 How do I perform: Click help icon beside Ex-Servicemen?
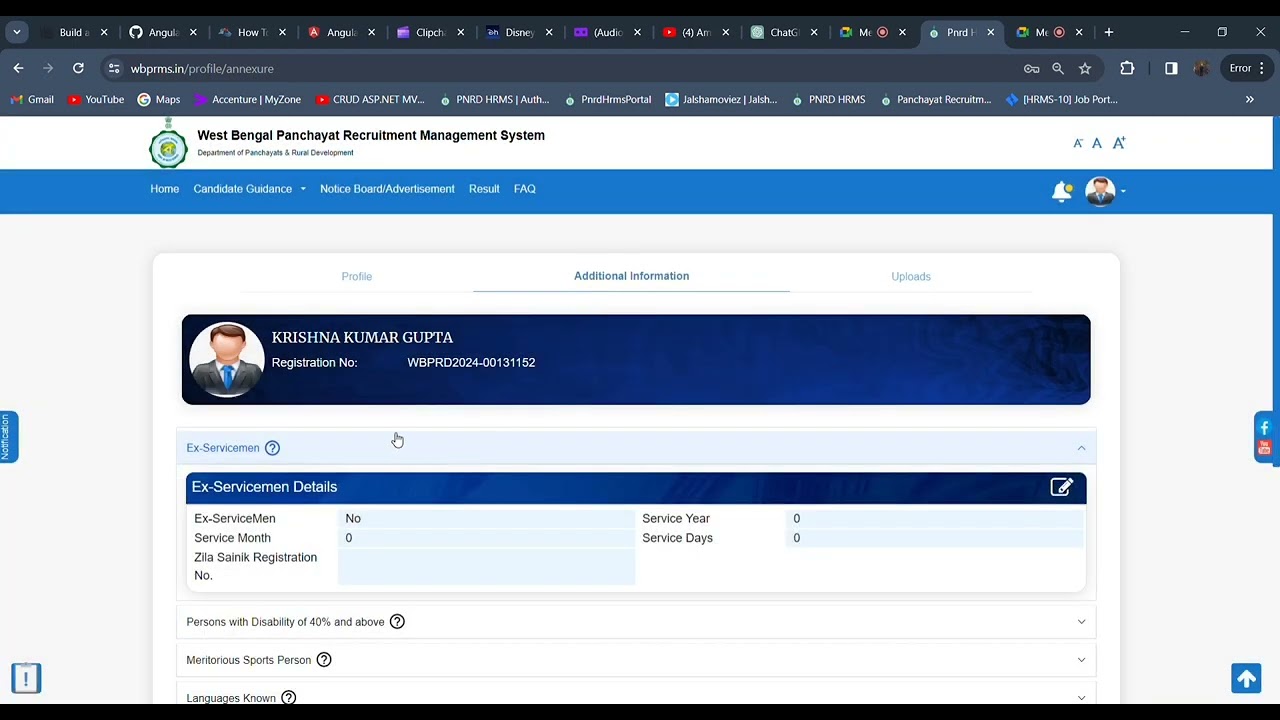pos(272,448)
